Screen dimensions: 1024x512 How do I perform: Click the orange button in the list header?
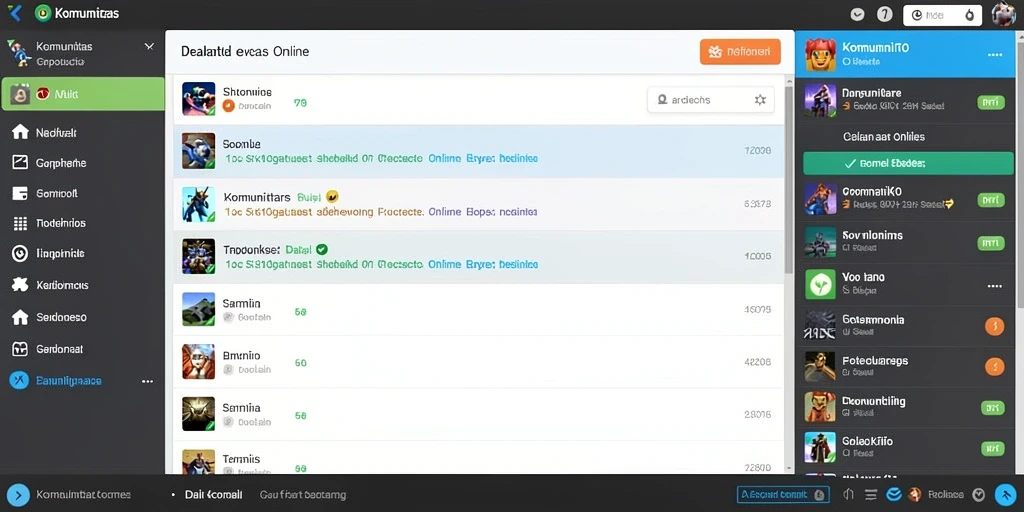click(x=740, y=52)
